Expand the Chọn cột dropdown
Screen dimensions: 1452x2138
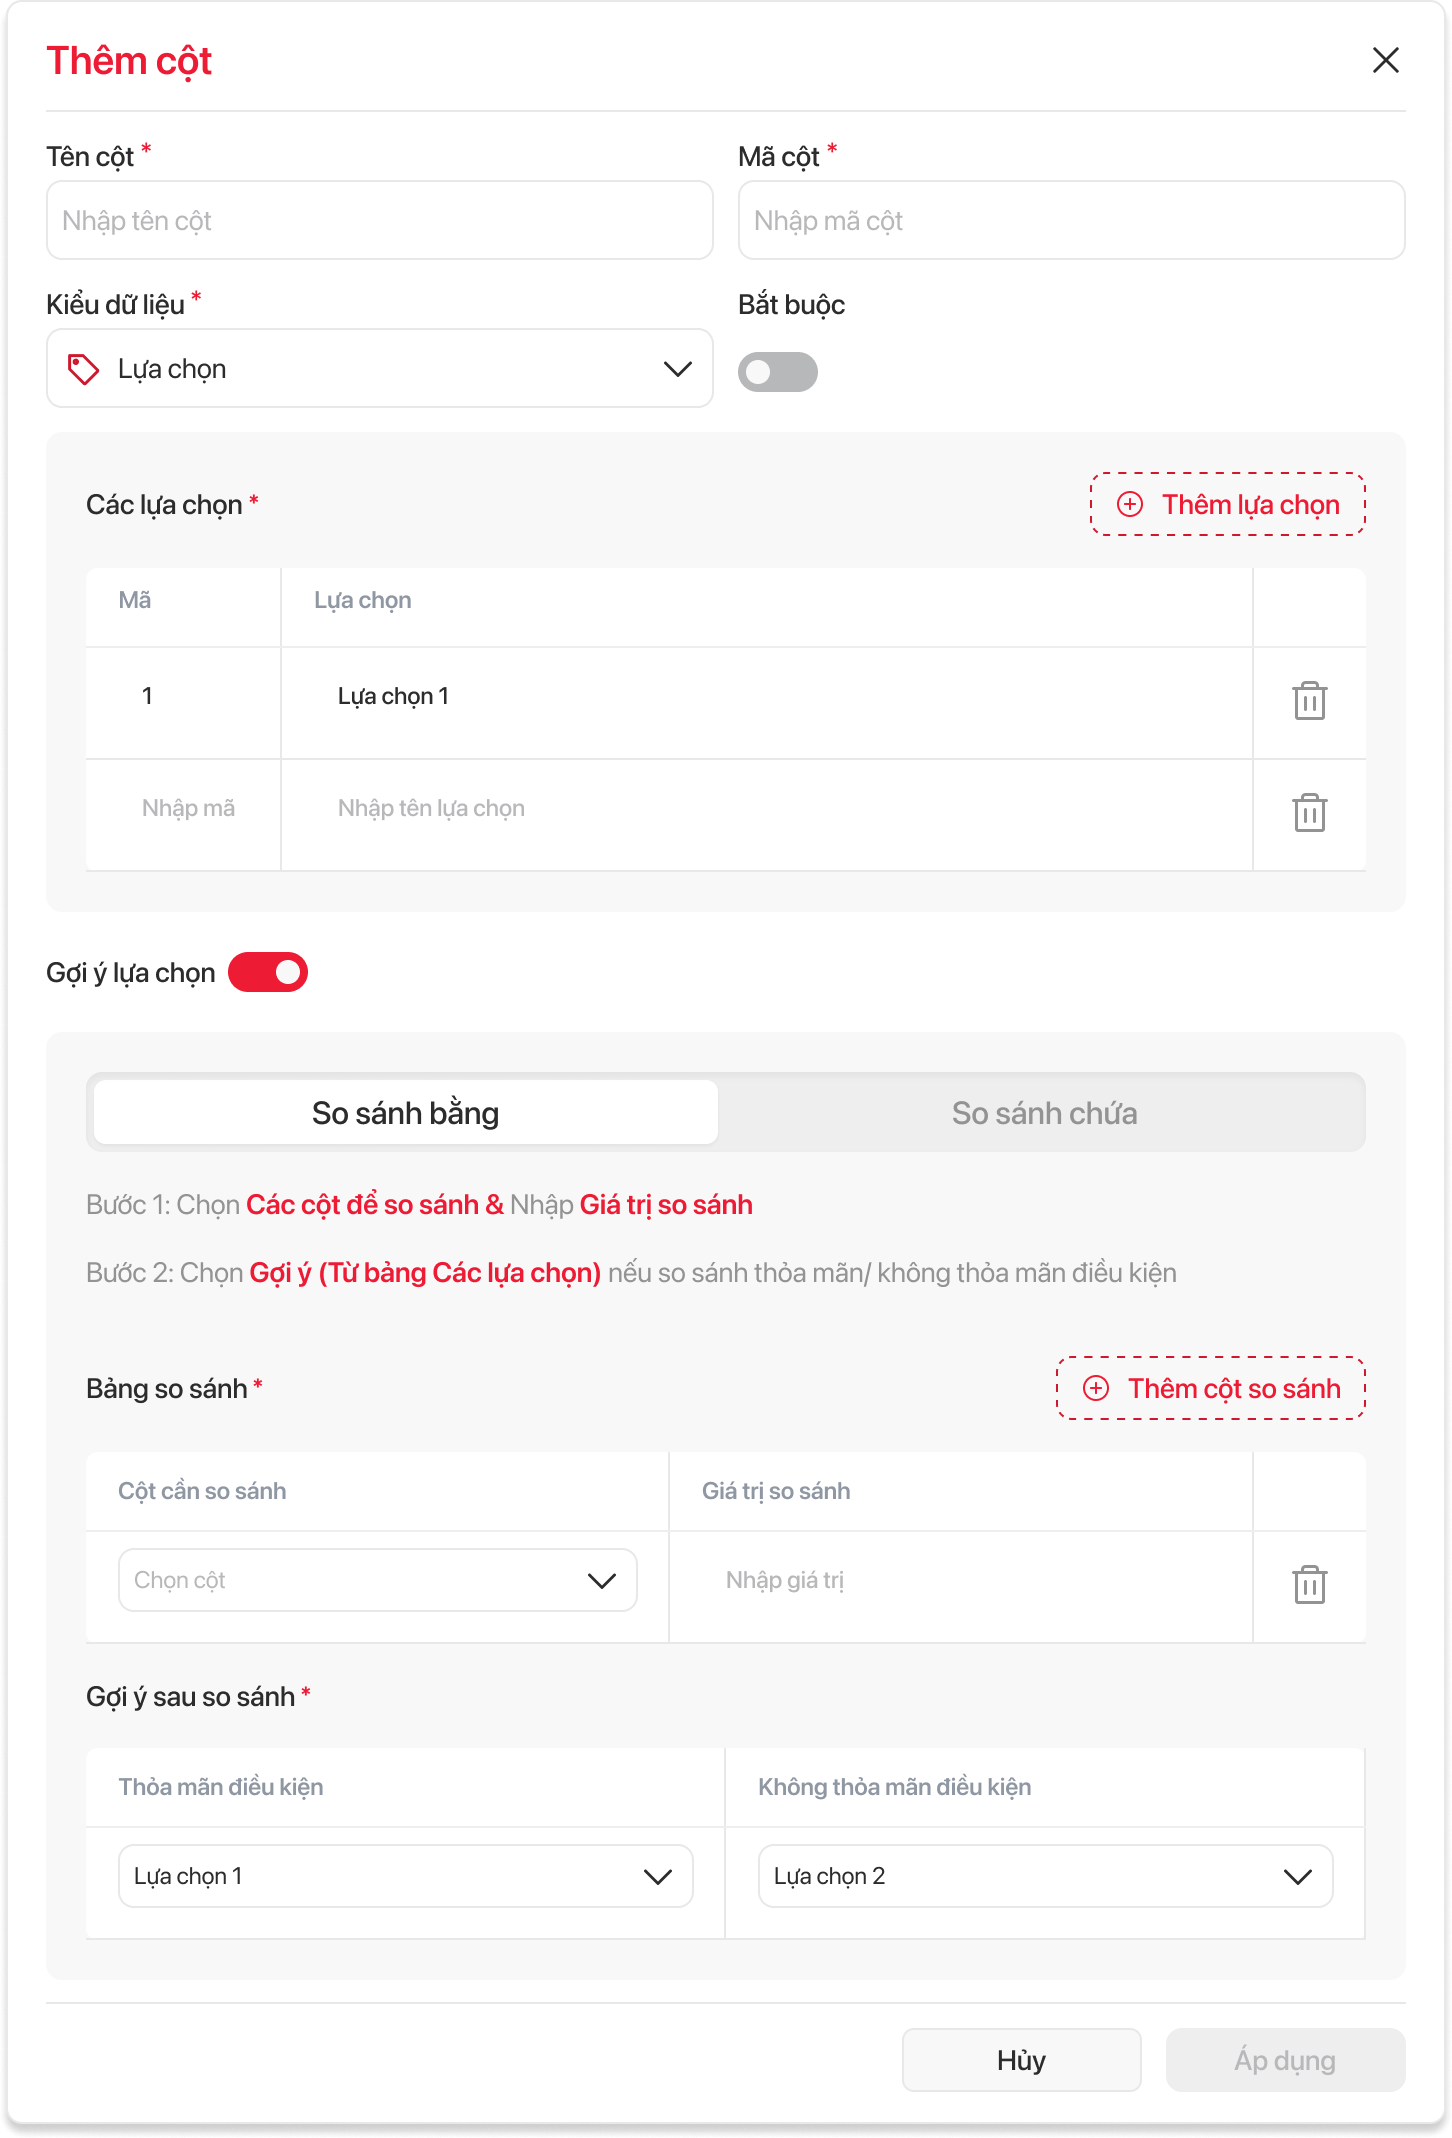(x=377, y=1580)
